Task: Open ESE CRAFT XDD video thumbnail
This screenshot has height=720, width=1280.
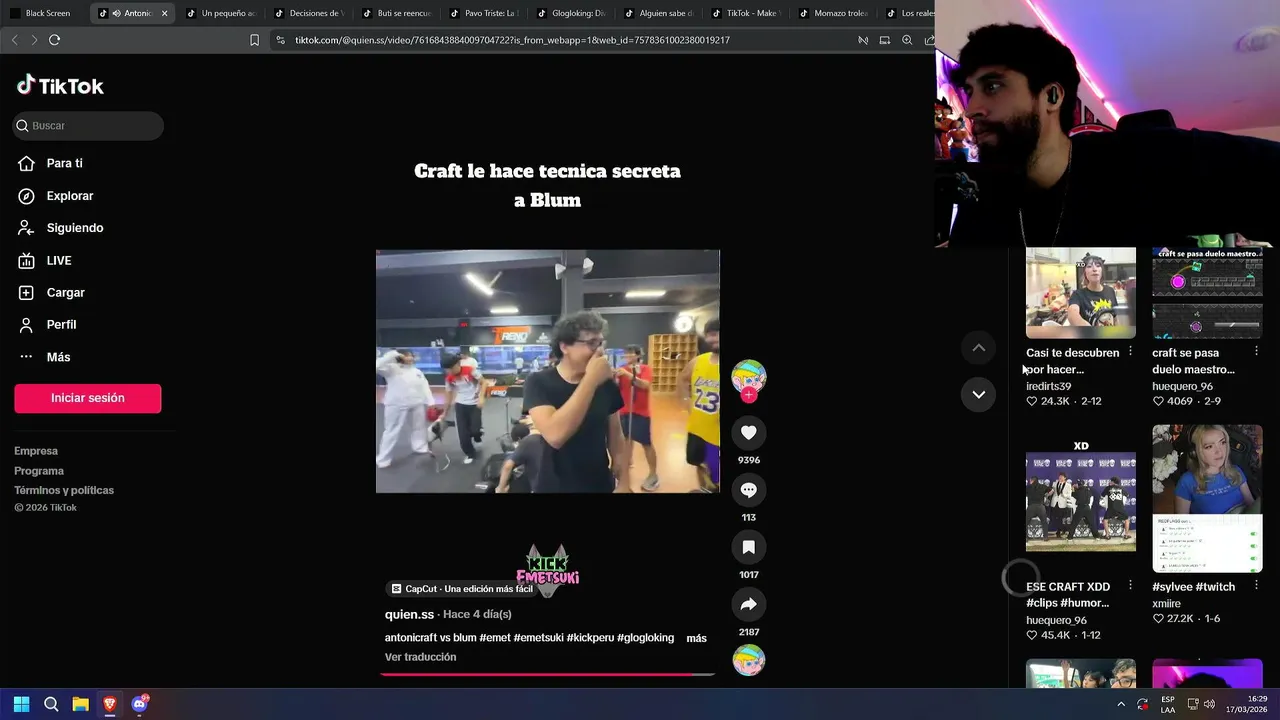Action: point(1081,498)
